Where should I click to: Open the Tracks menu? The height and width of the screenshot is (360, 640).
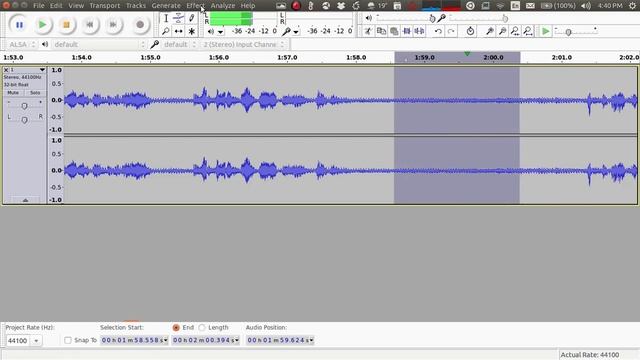tap(136, 6)
